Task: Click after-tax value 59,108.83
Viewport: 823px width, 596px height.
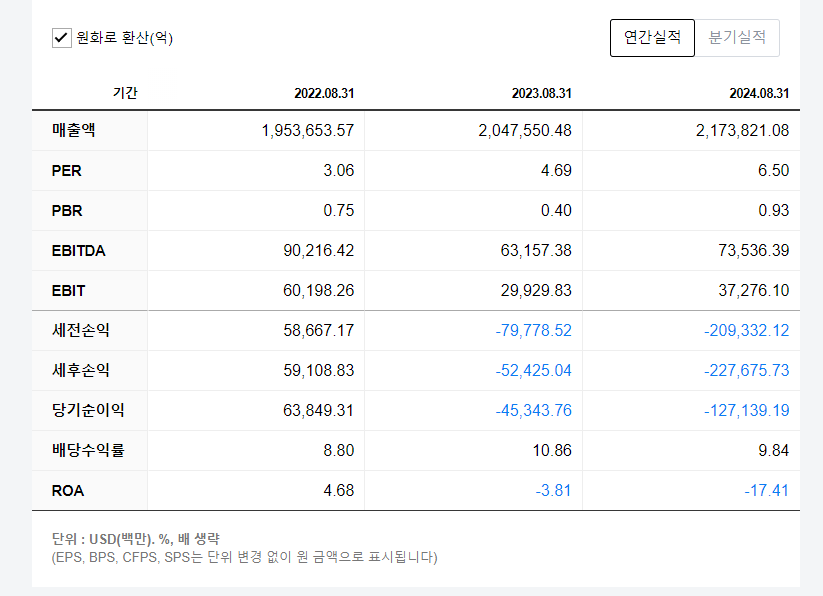Action: (x=319, y=370)
